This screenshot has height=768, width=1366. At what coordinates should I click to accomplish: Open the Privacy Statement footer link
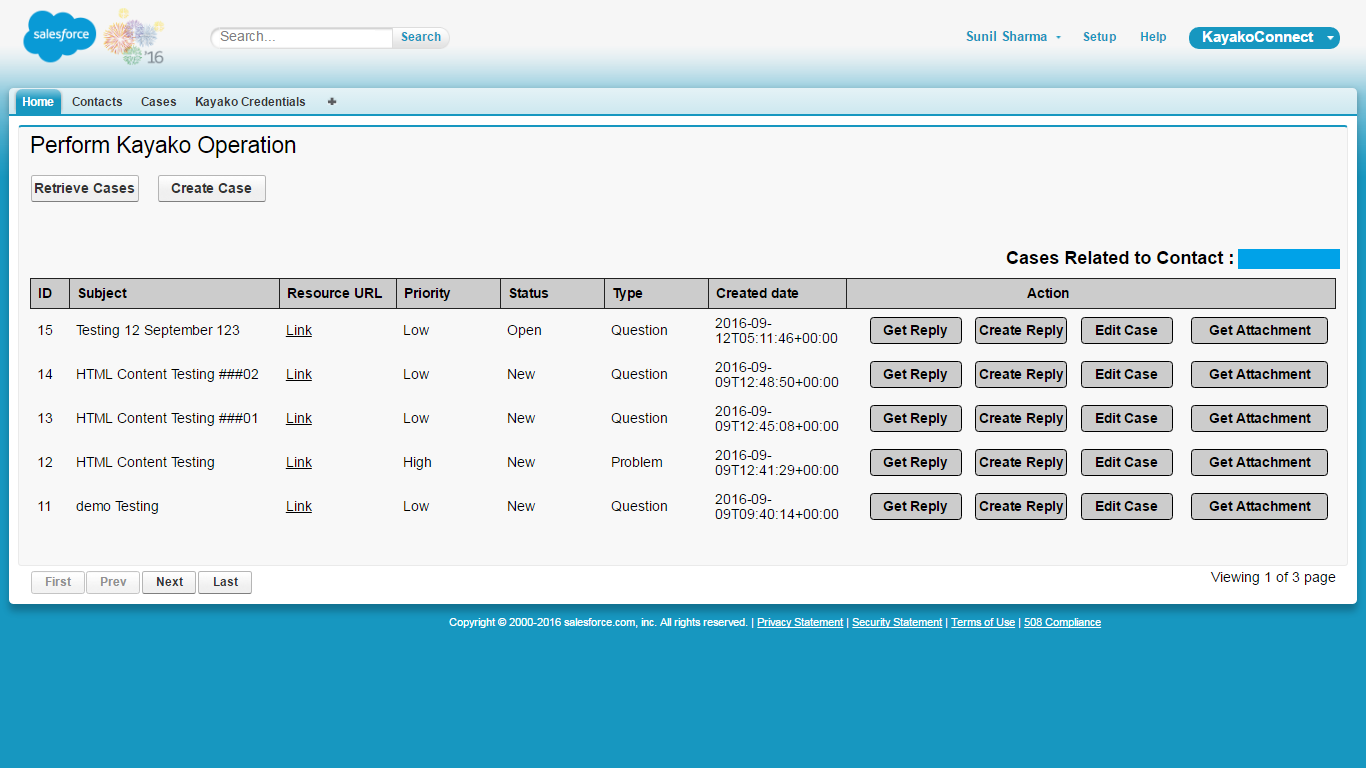[x=799, y=623]
